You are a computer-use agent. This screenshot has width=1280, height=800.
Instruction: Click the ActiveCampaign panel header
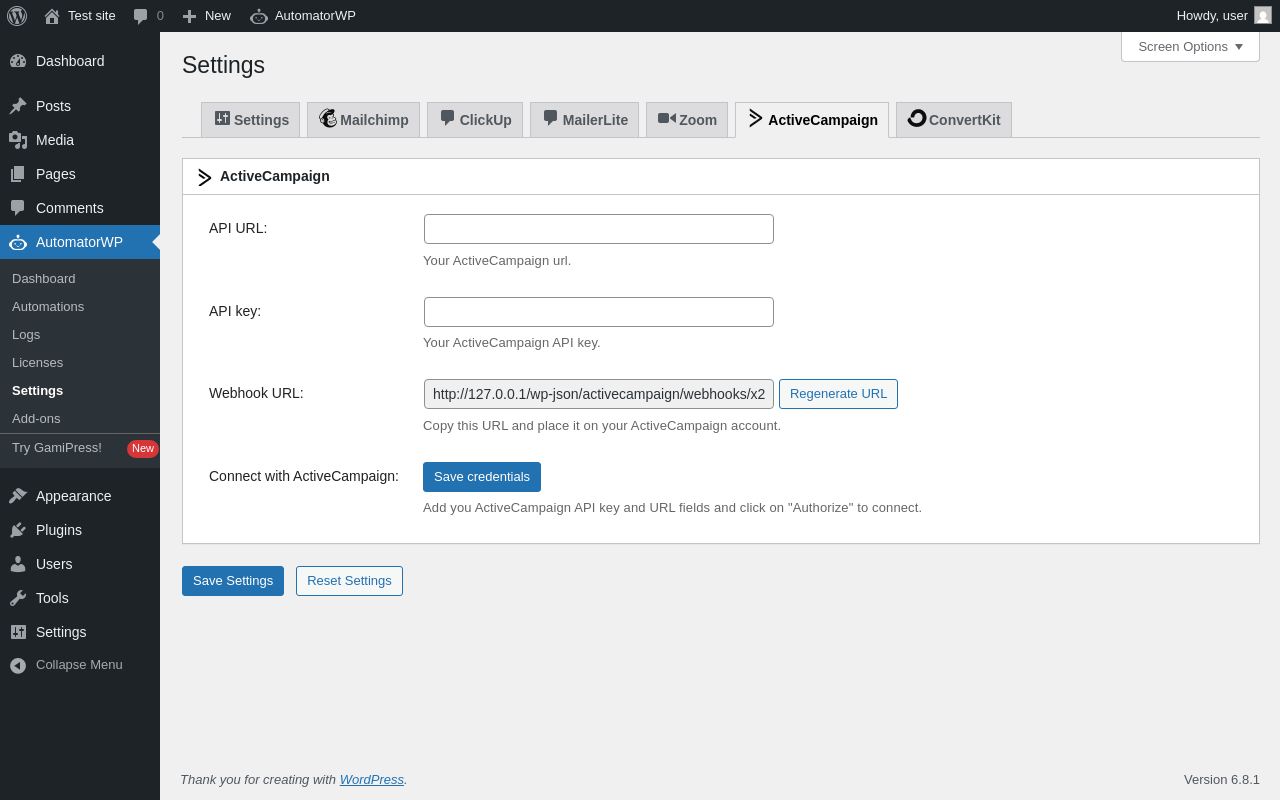(721, 177)
